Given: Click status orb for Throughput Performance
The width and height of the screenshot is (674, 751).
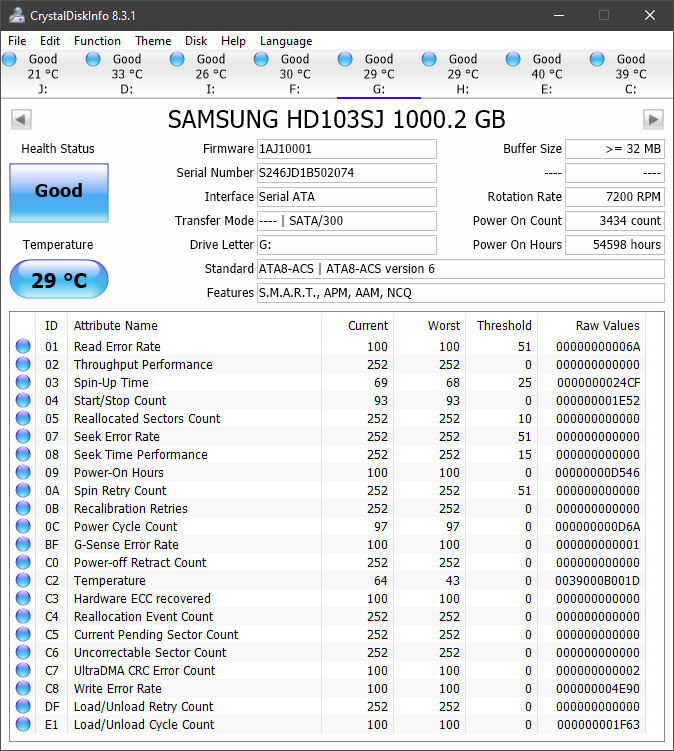Looking at the screenshot, I should point(23,364).
